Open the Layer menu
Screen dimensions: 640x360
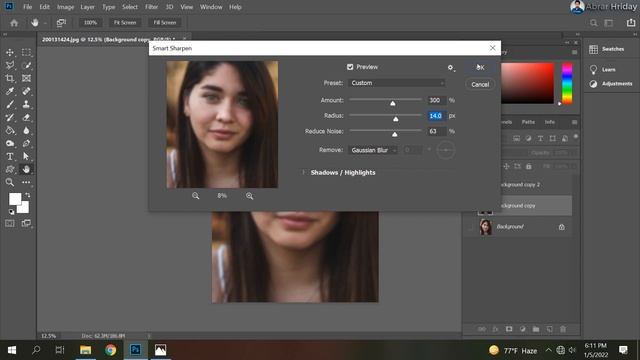pos(87,7)
